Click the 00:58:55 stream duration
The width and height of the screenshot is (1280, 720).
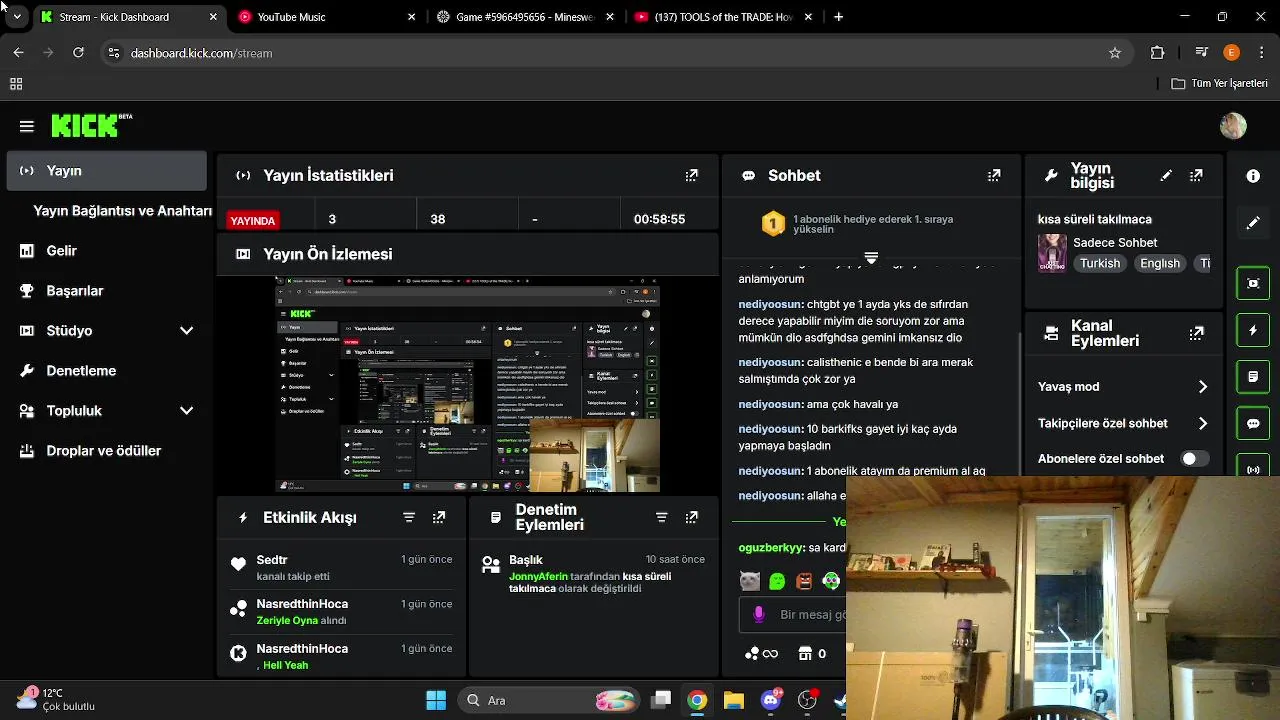(659, 219)
